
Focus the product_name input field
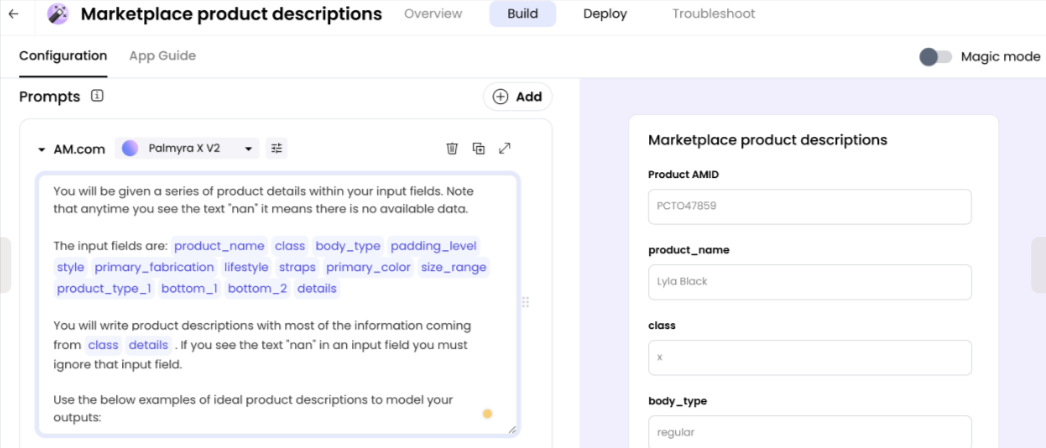click(x=809, y=282)
